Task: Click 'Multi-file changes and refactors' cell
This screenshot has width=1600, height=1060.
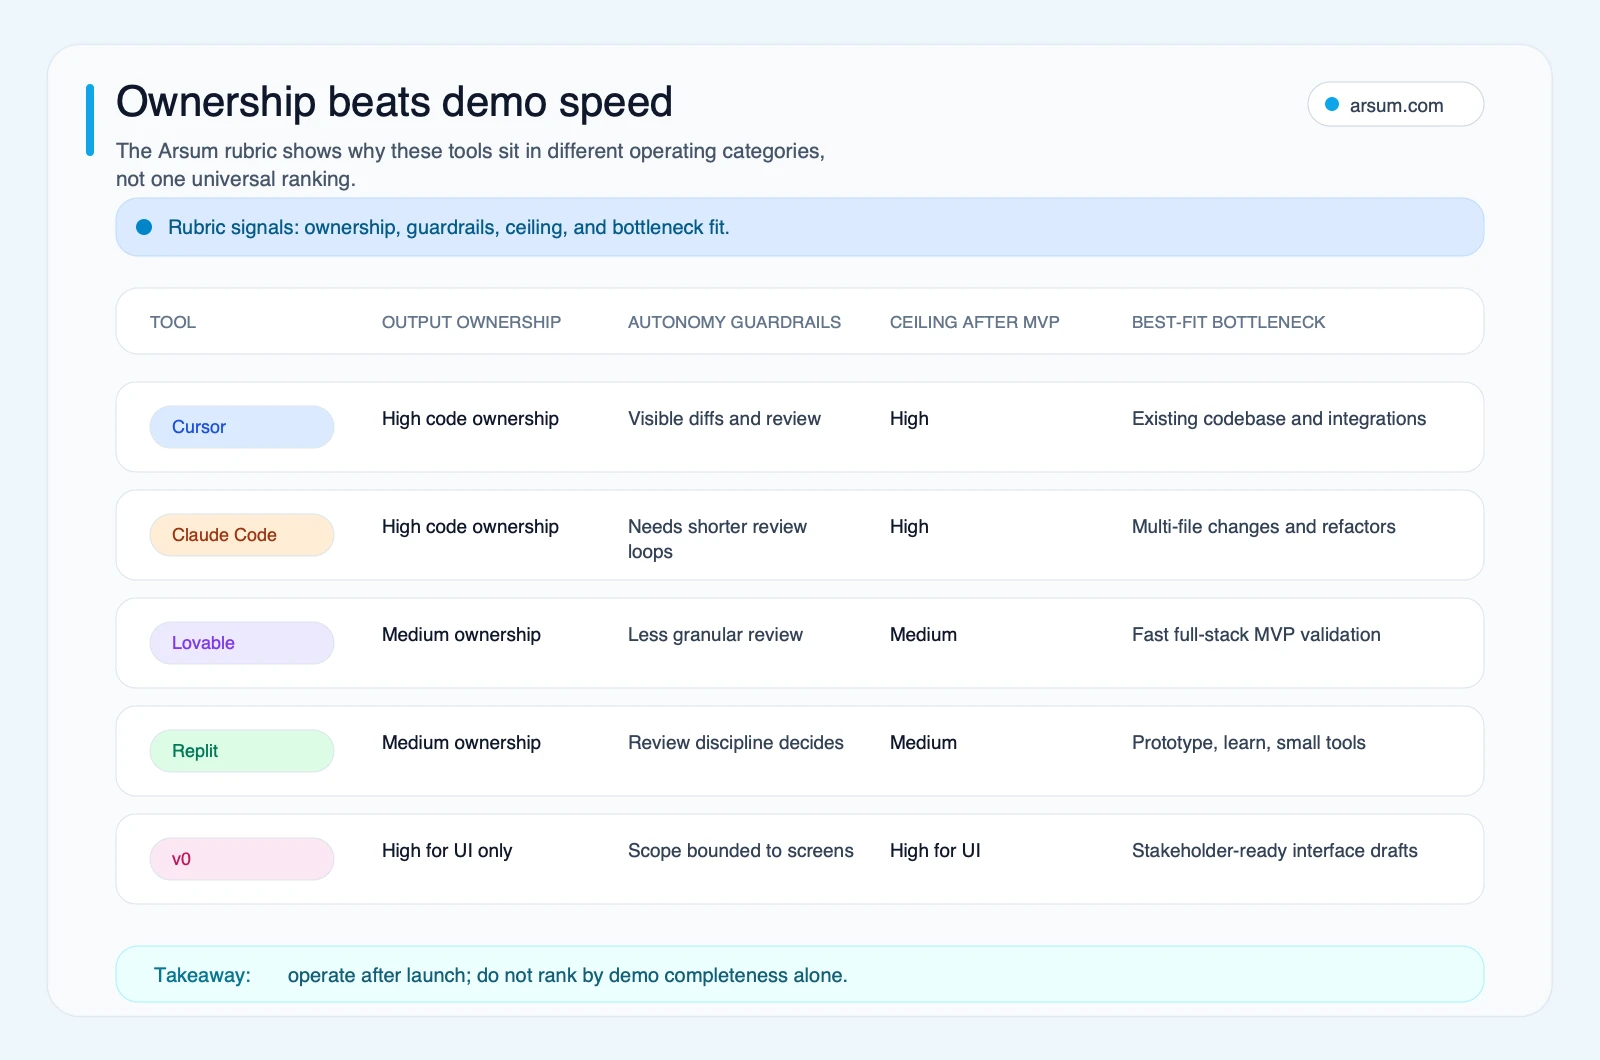Action: (x=1263, y=527)
